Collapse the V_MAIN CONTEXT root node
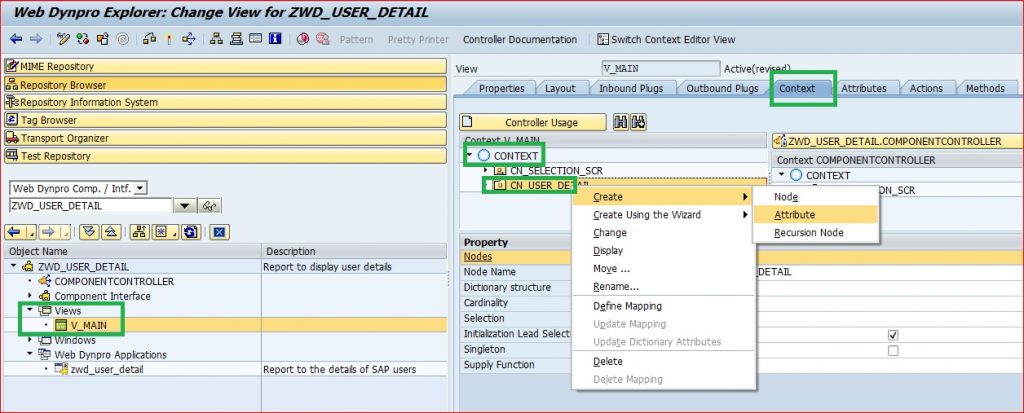 (x=470, y=156)
